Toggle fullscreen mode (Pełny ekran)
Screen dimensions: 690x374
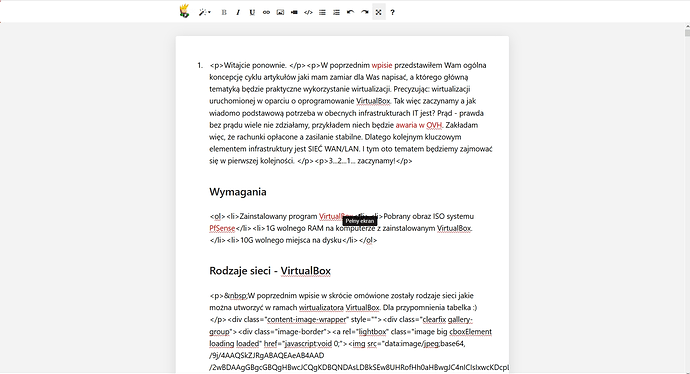379,12
